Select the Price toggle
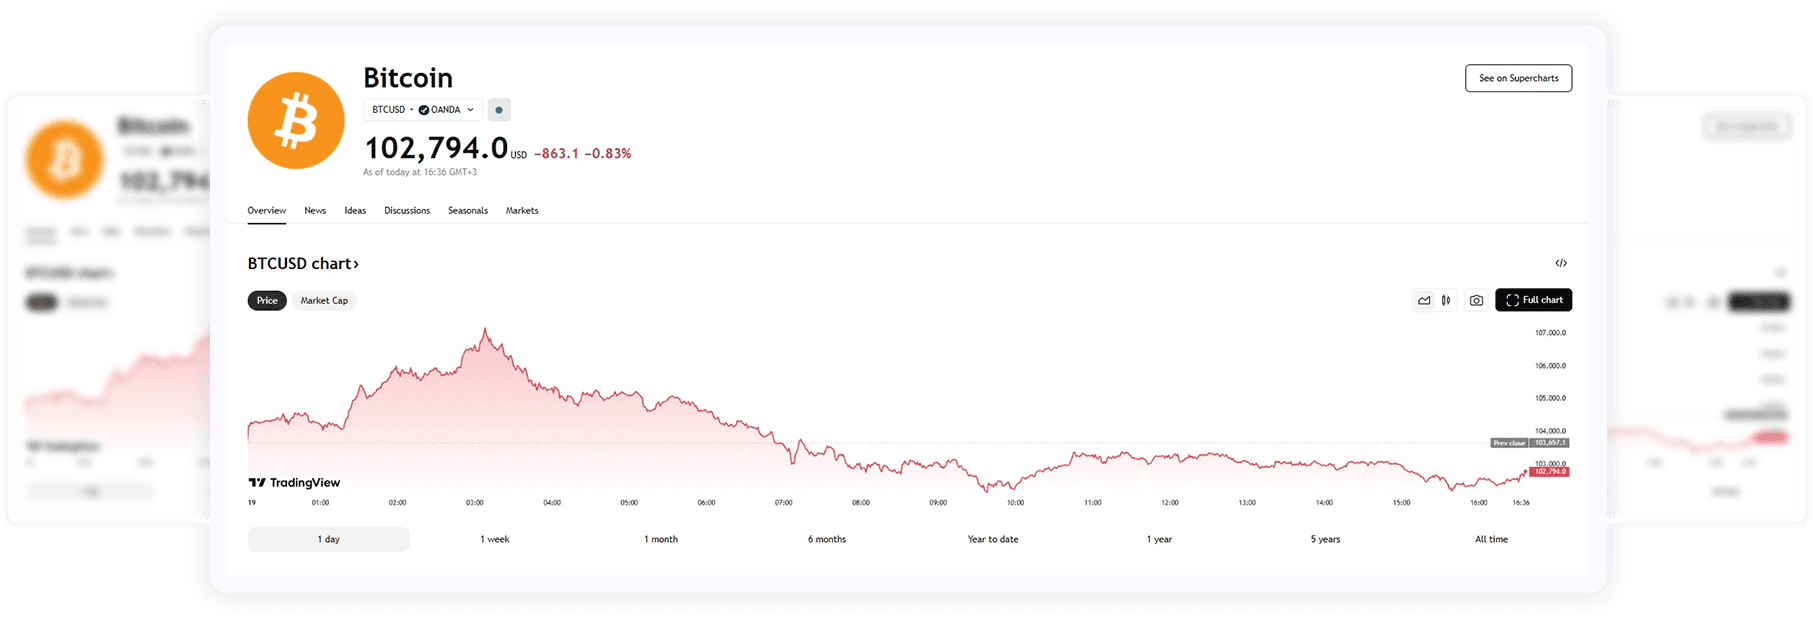Image resolution: width=1813 pixels, height=619 pixels. (267, 300)
